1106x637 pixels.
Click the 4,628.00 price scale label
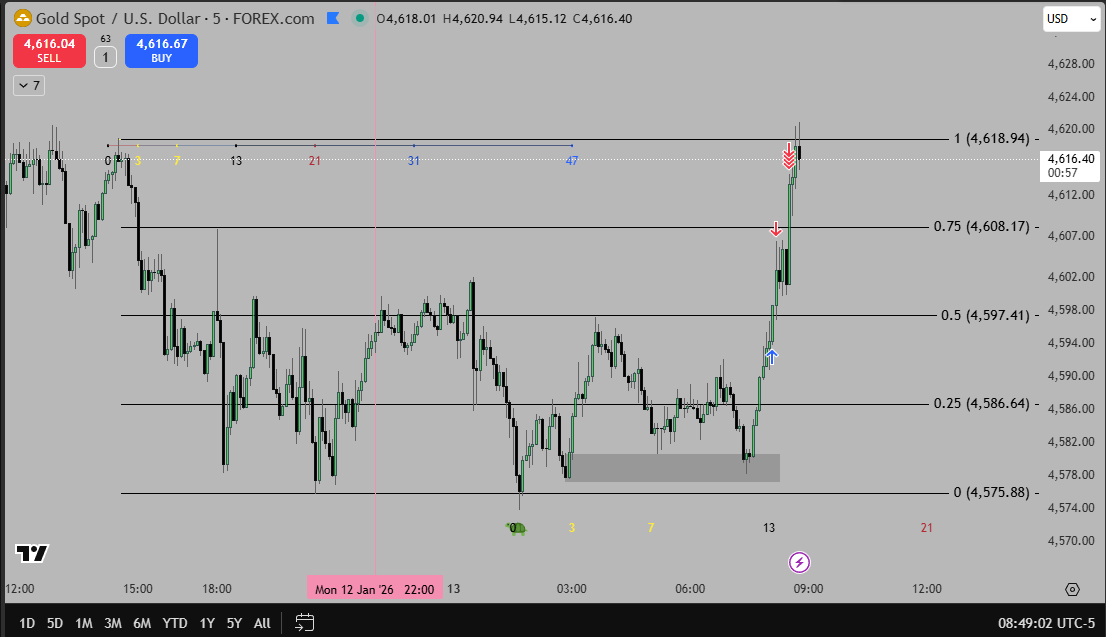click(1071, 63)
